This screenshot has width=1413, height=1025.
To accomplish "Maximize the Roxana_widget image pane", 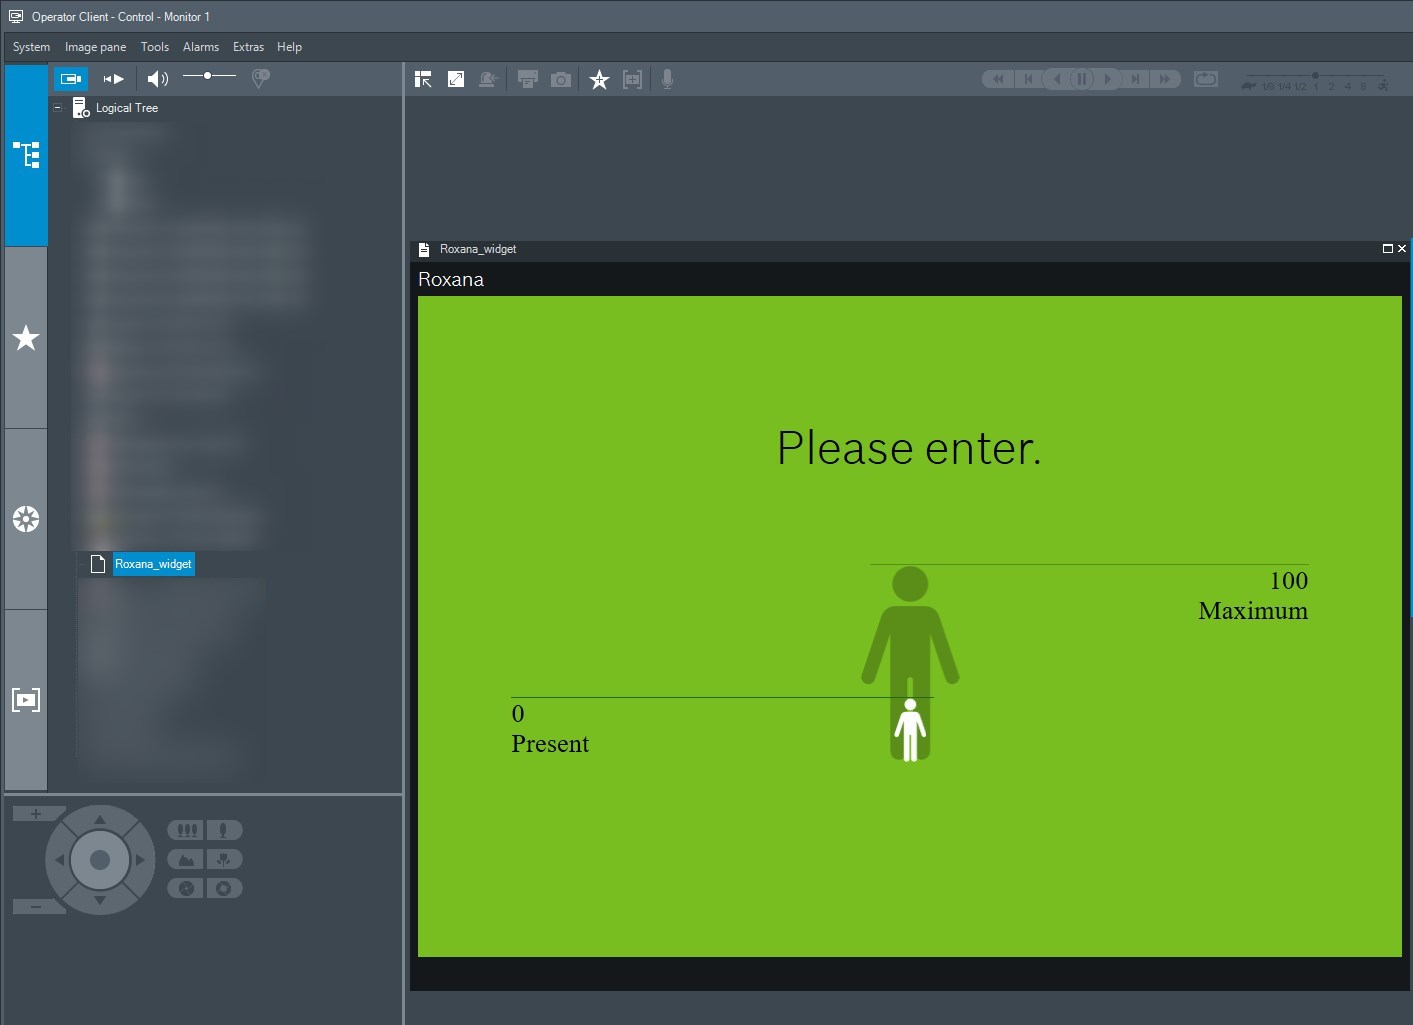I will click(x=1387, y=249).
